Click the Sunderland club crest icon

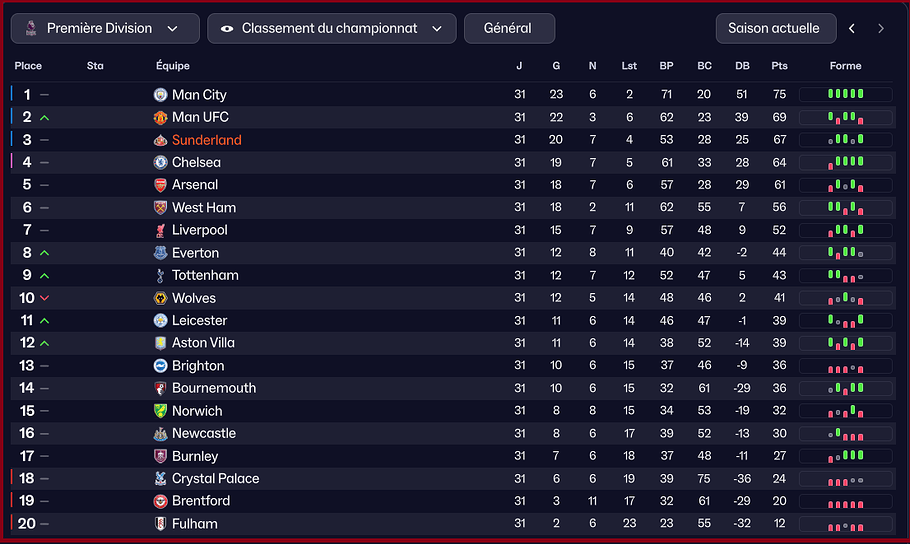click(x=160, y=140)
